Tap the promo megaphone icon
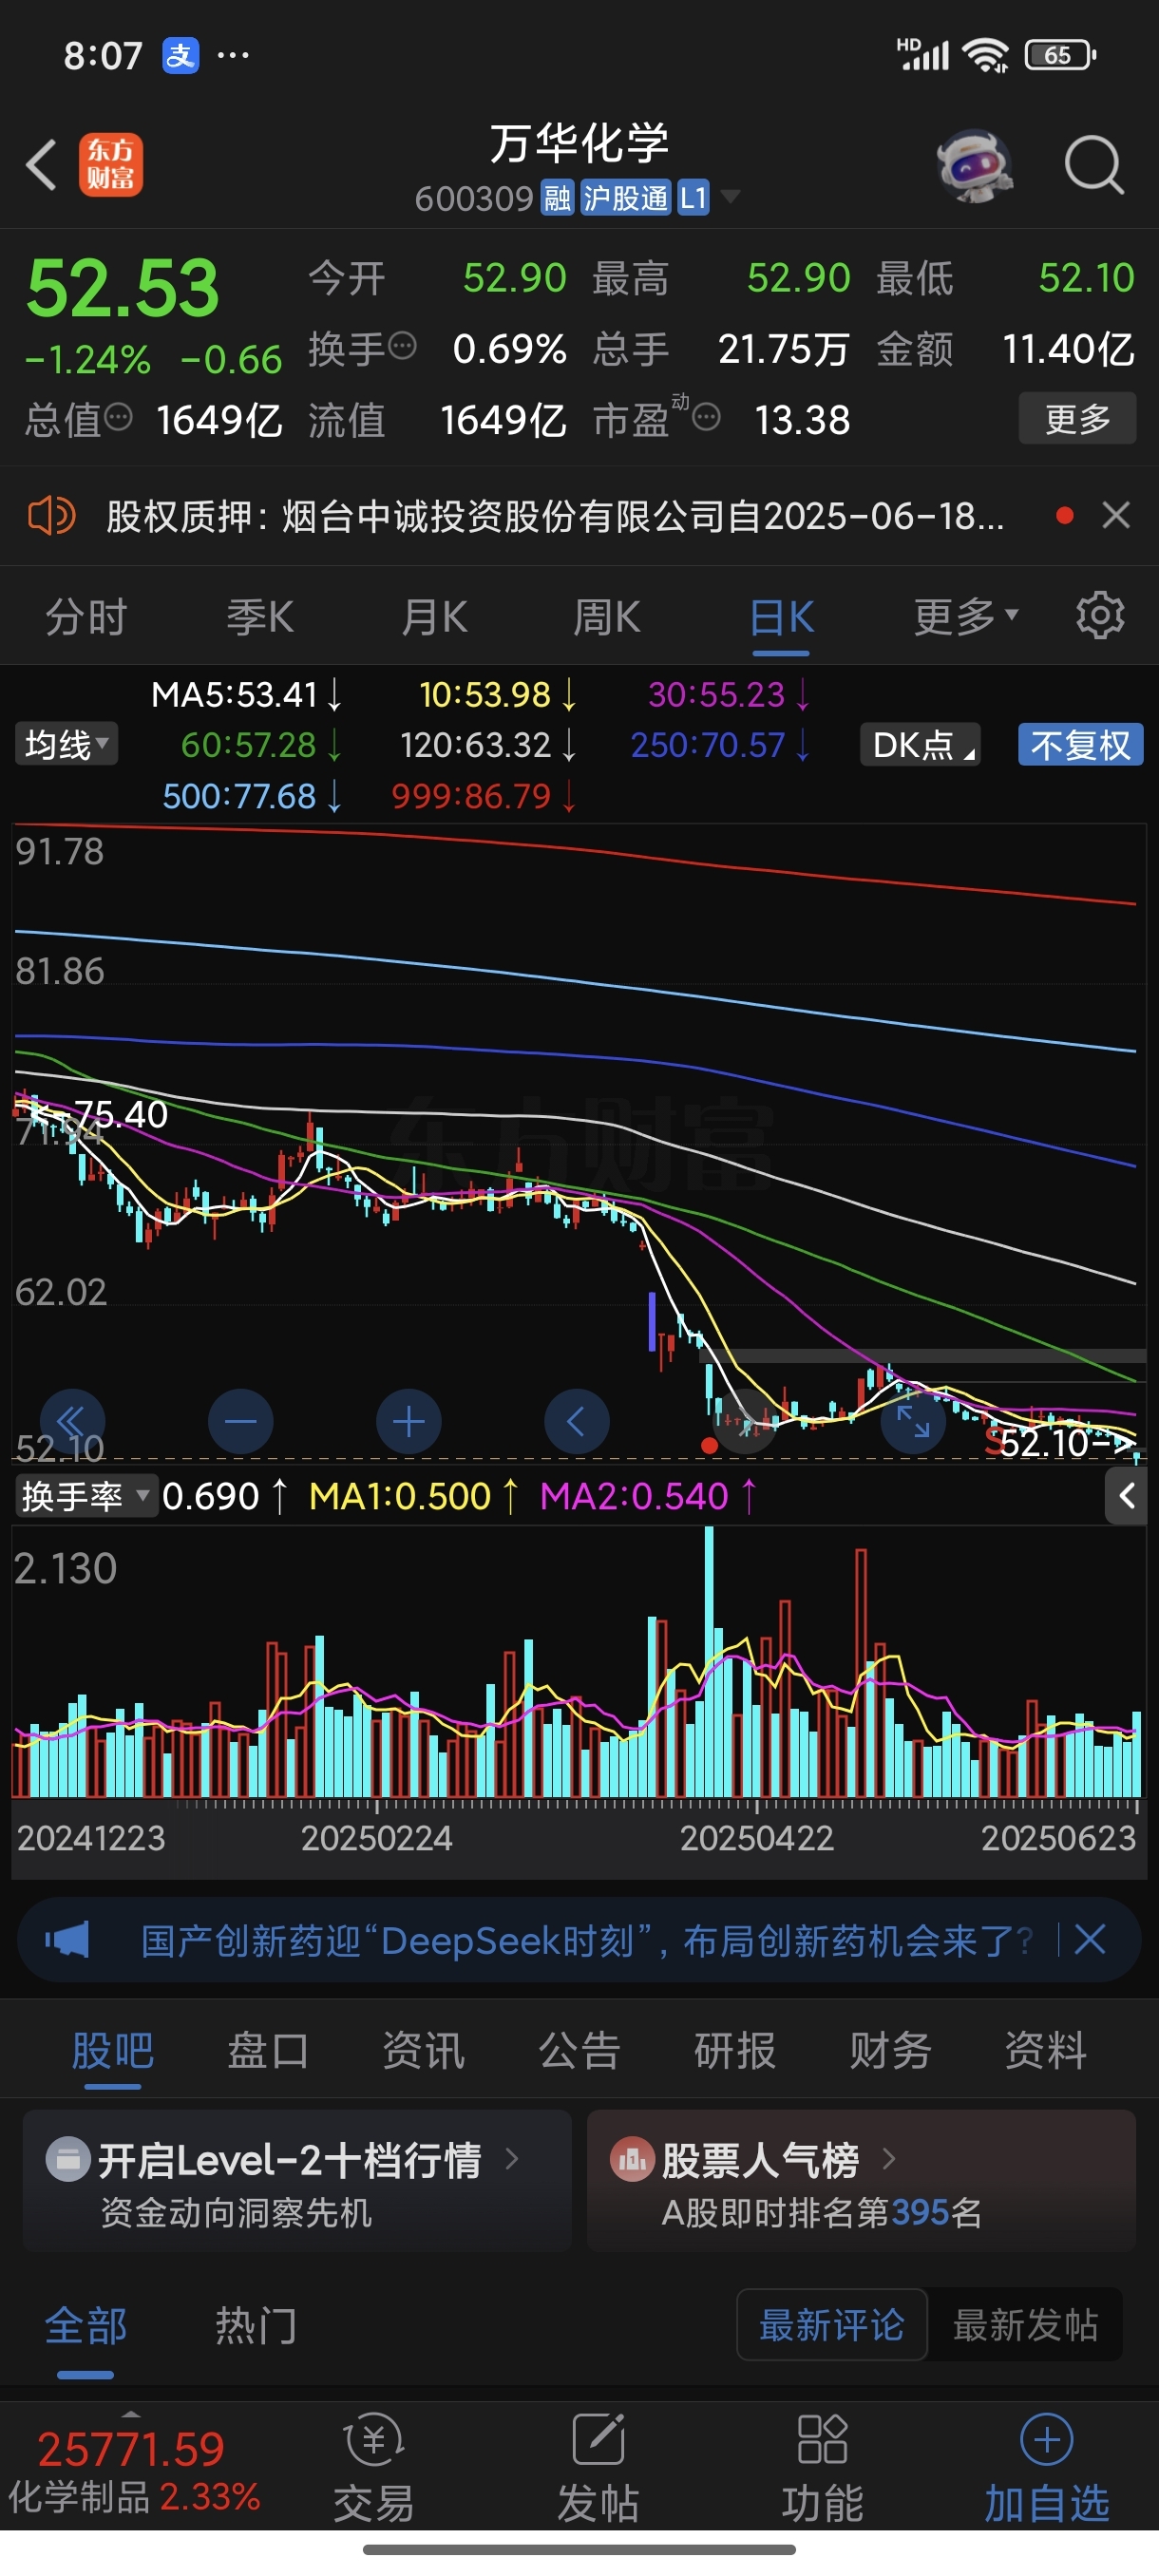Screen dimensions: 1159x2576 coord(67,1941)
